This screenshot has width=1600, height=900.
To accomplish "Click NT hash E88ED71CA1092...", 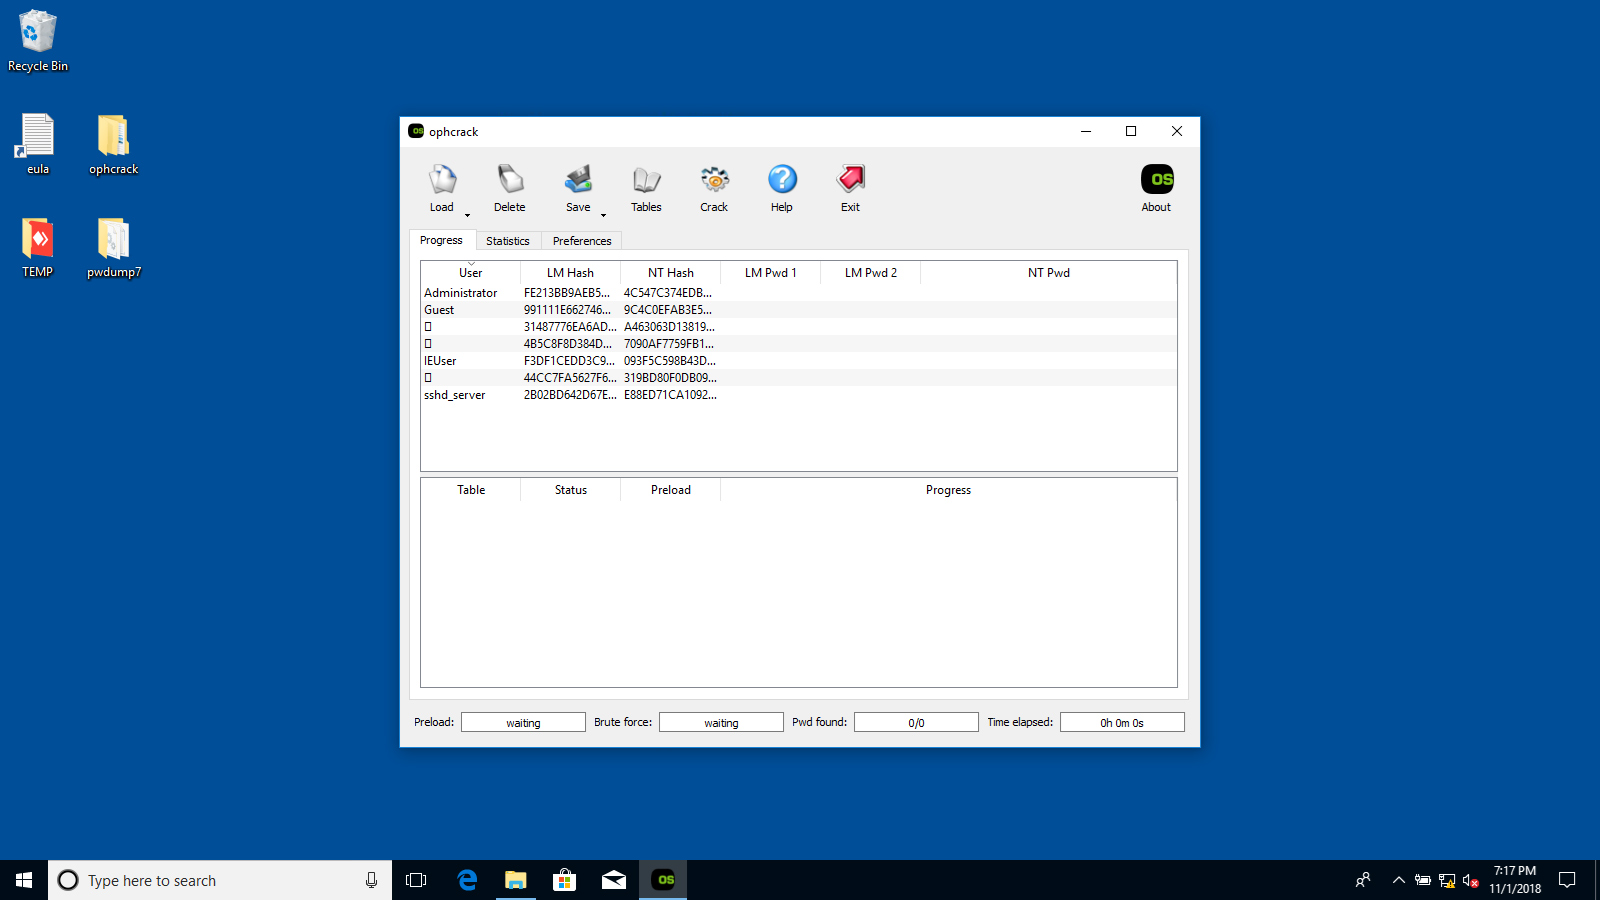I will 670,395.
